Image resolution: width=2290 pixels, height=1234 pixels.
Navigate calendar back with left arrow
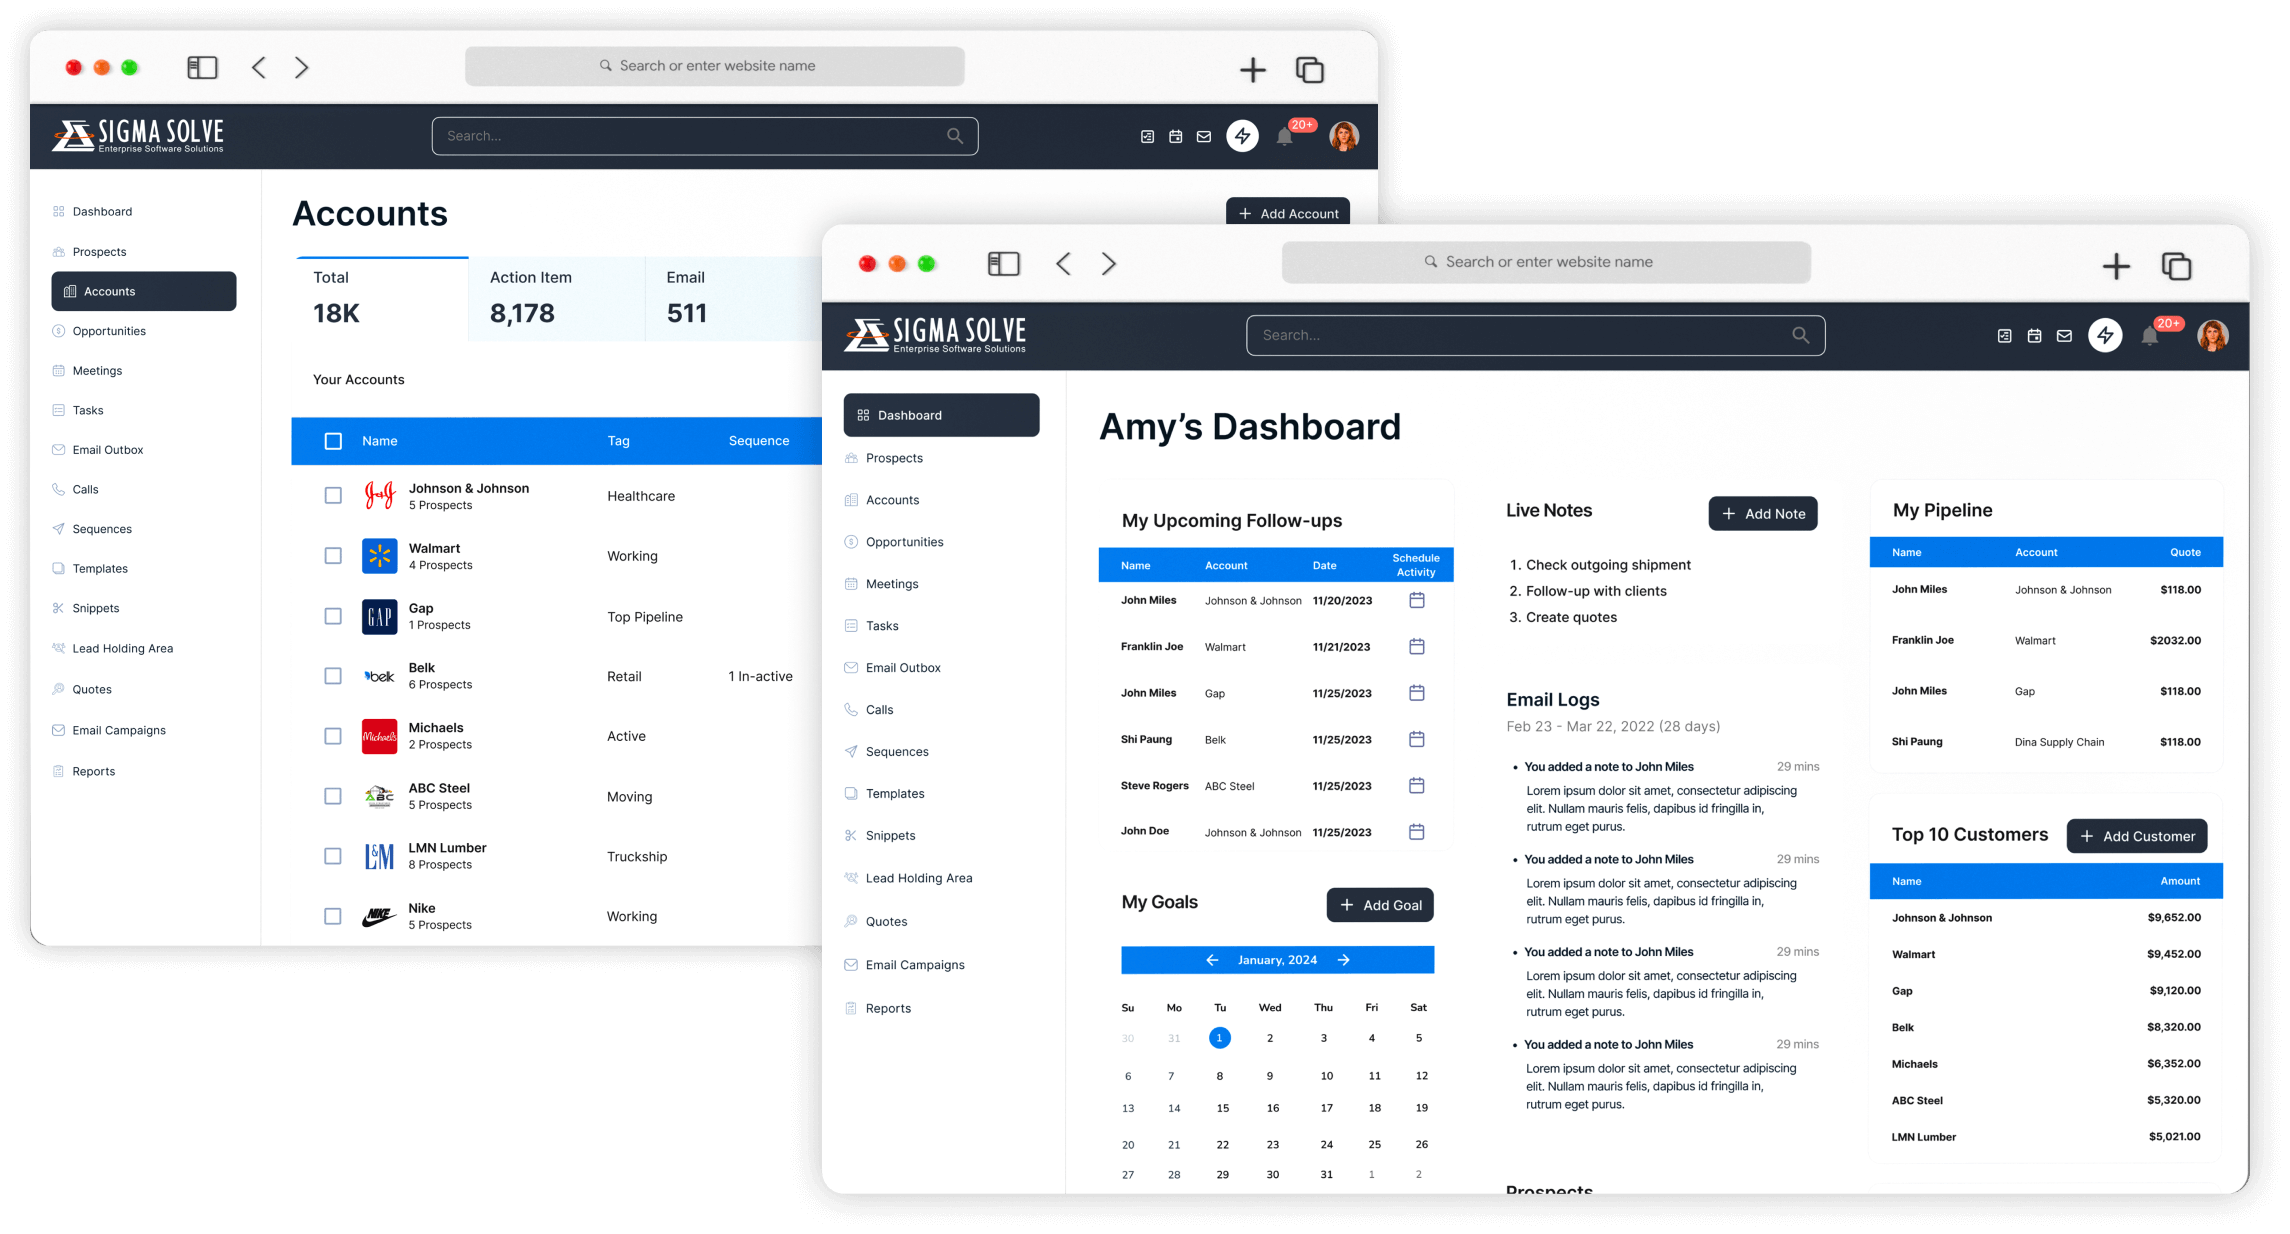click(x=1211, y=960)
